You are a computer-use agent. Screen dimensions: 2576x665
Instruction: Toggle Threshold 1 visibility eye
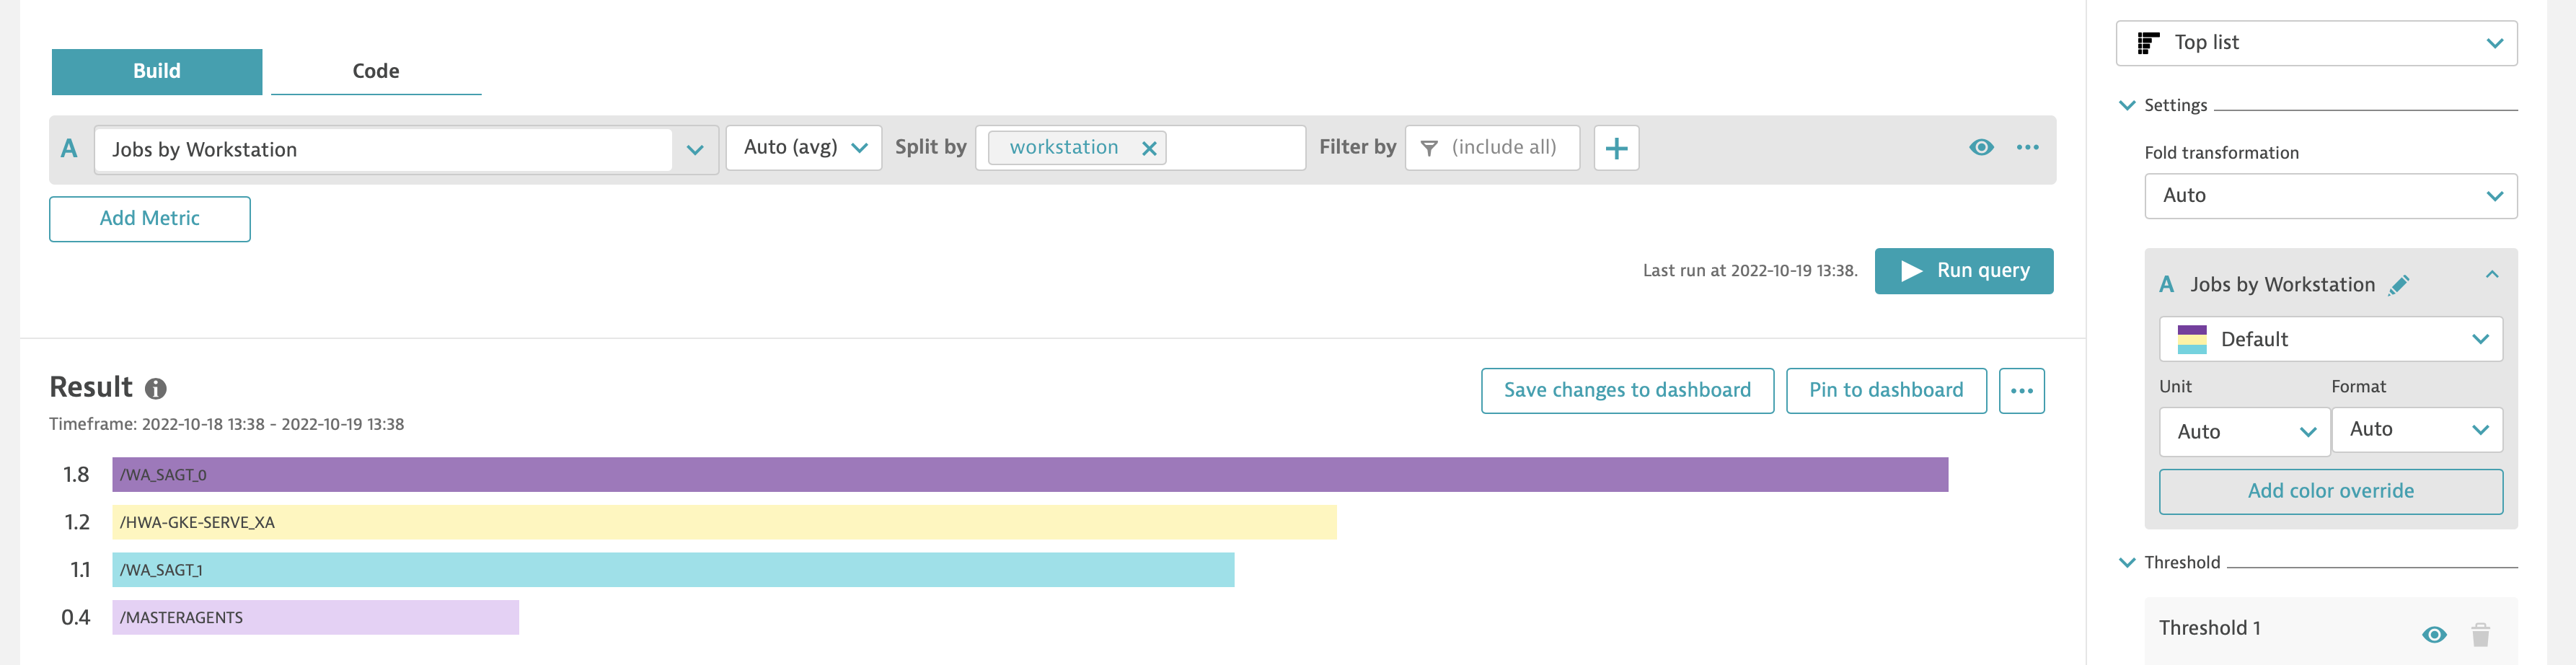click(x=2434, y=634)
